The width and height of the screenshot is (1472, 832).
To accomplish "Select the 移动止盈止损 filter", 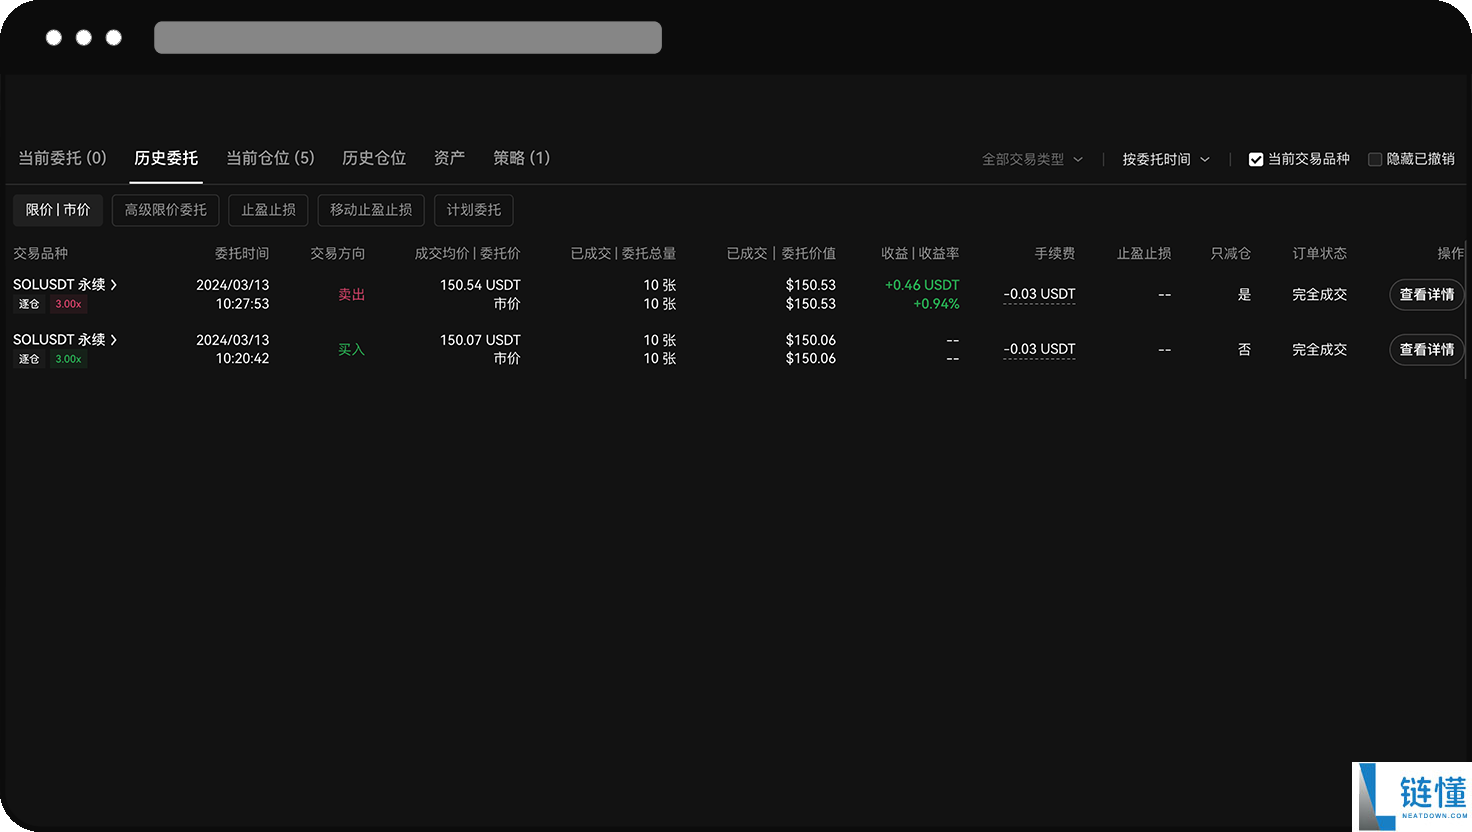I will 371,210.
